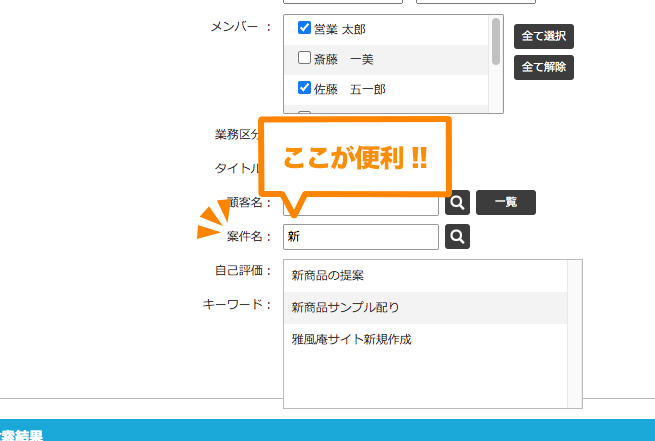Viewport: 655px width, 441px height.
Task: Click the 斎藤 一美 name in member list
Action: tap(343, 59)
